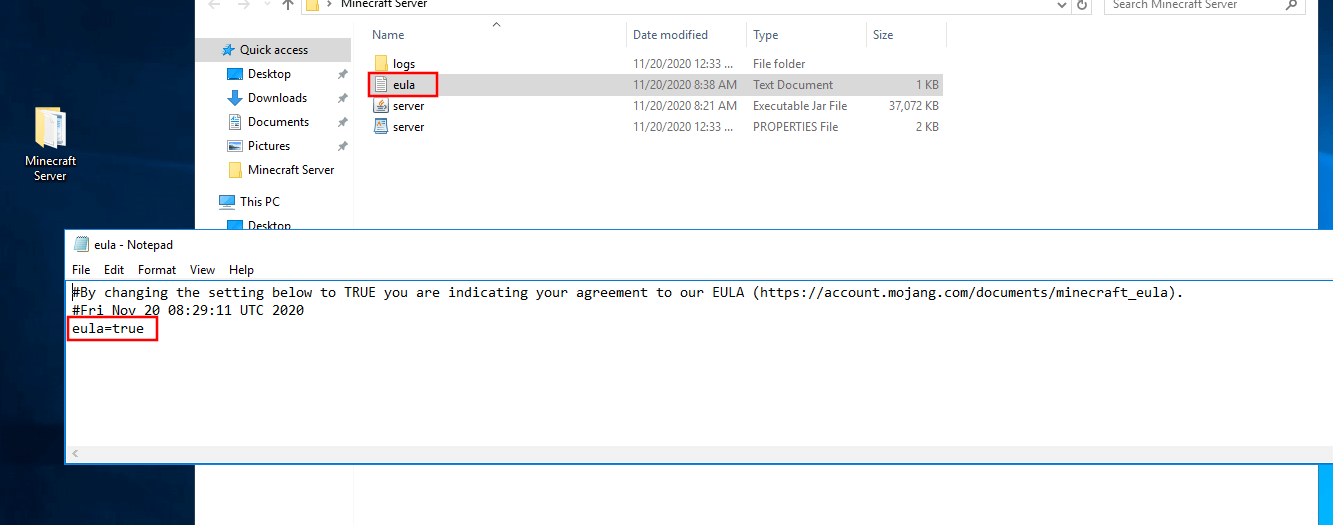Sort files by Size column header

(883, 35)
